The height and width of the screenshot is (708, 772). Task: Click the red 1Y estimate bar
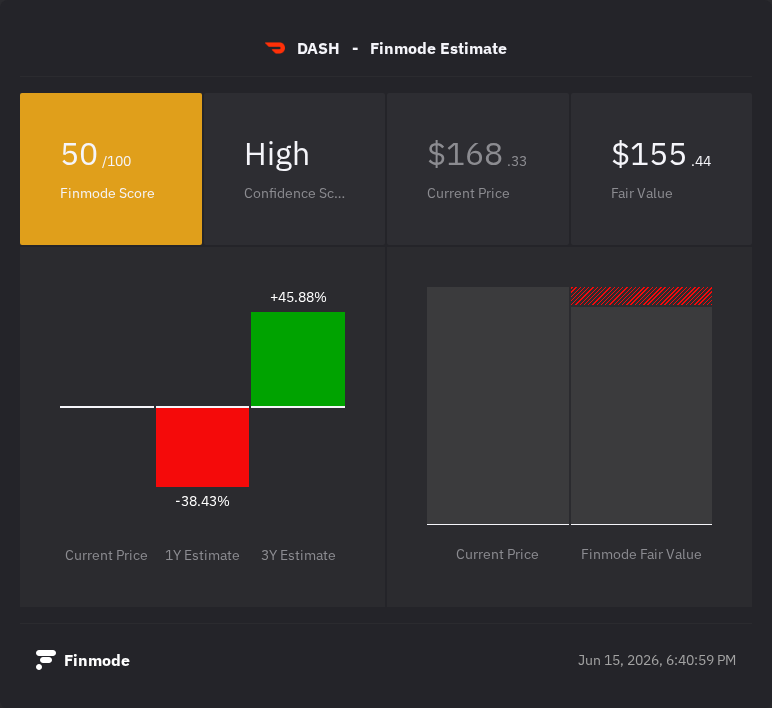click(x=202, y=447)
